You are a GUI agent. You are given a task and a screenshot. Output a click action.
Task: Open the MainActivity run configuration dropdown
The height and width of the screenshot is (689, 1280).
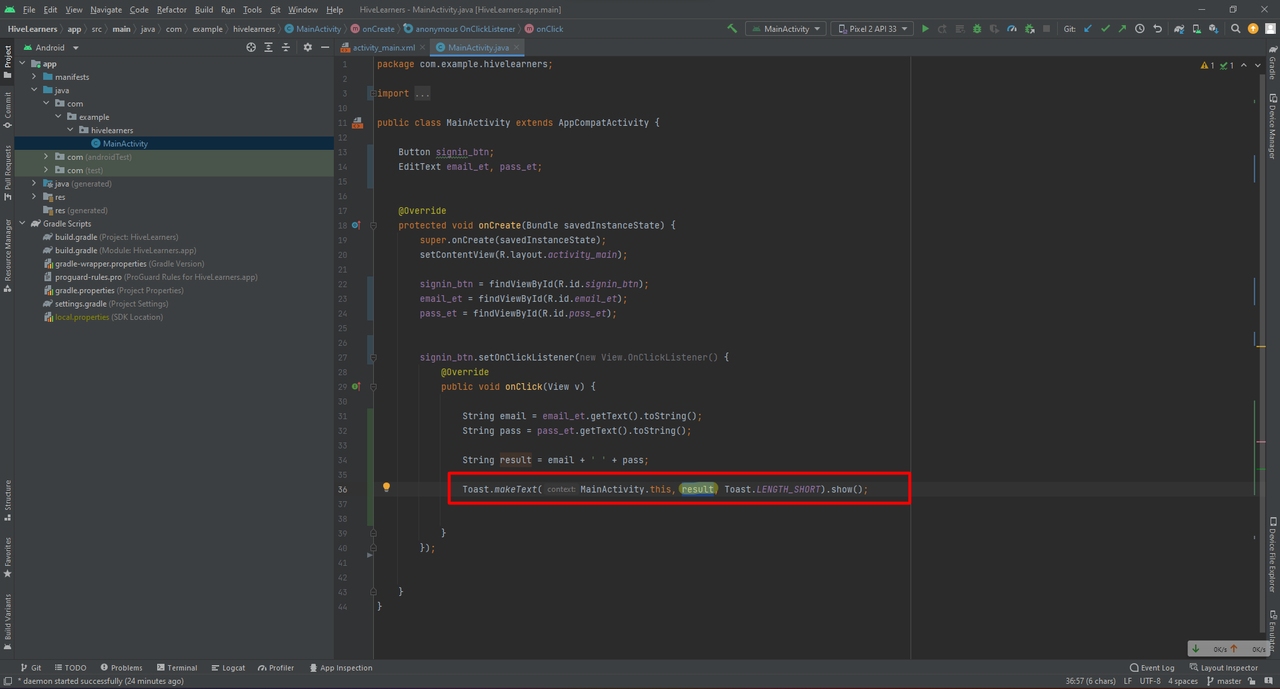click(x=786, y=29)
